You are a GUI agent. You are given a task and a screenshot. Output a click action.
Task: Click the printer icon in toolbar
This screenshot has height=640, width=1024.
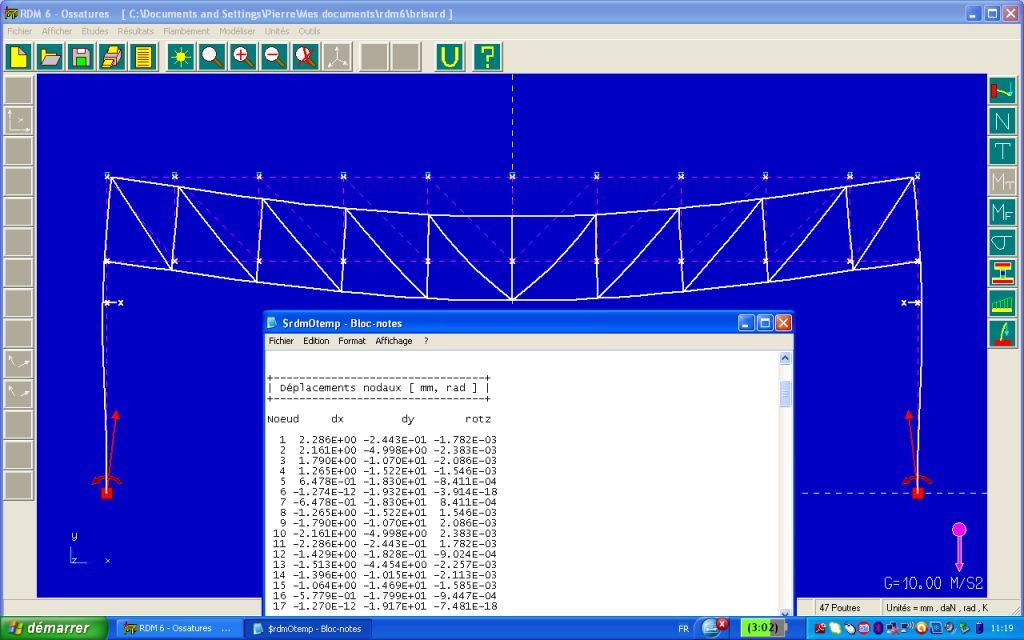[x=112, y=57]
